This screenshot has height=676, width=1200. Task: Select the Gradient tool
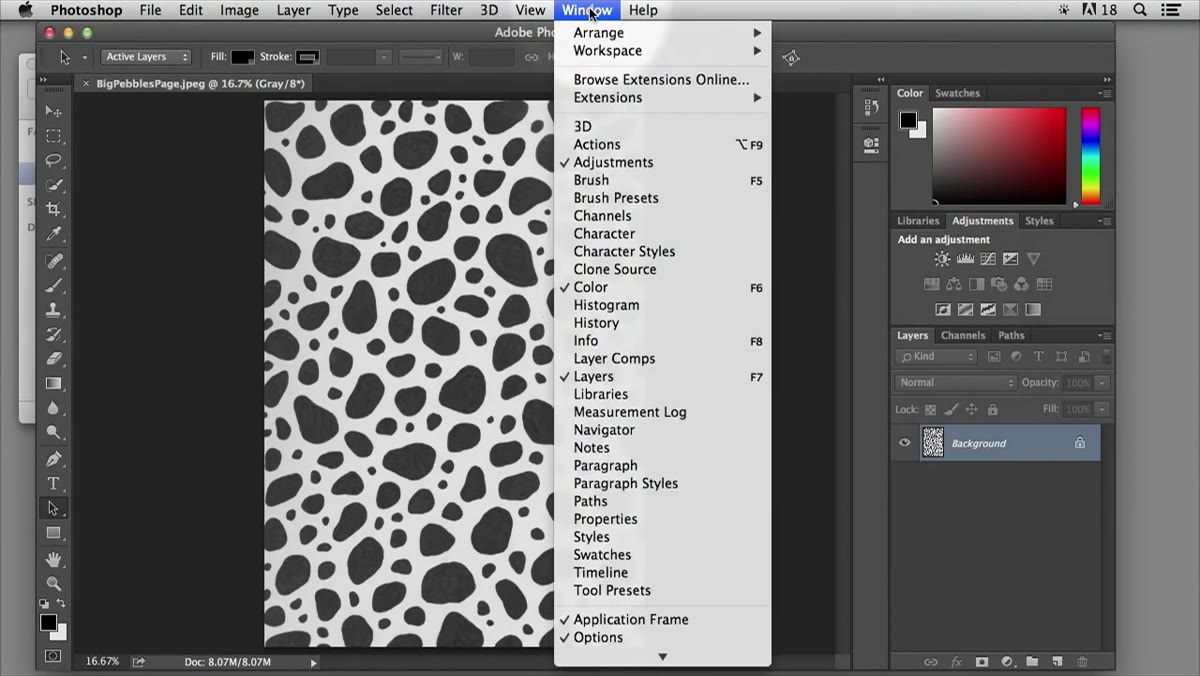pos(54,384)
